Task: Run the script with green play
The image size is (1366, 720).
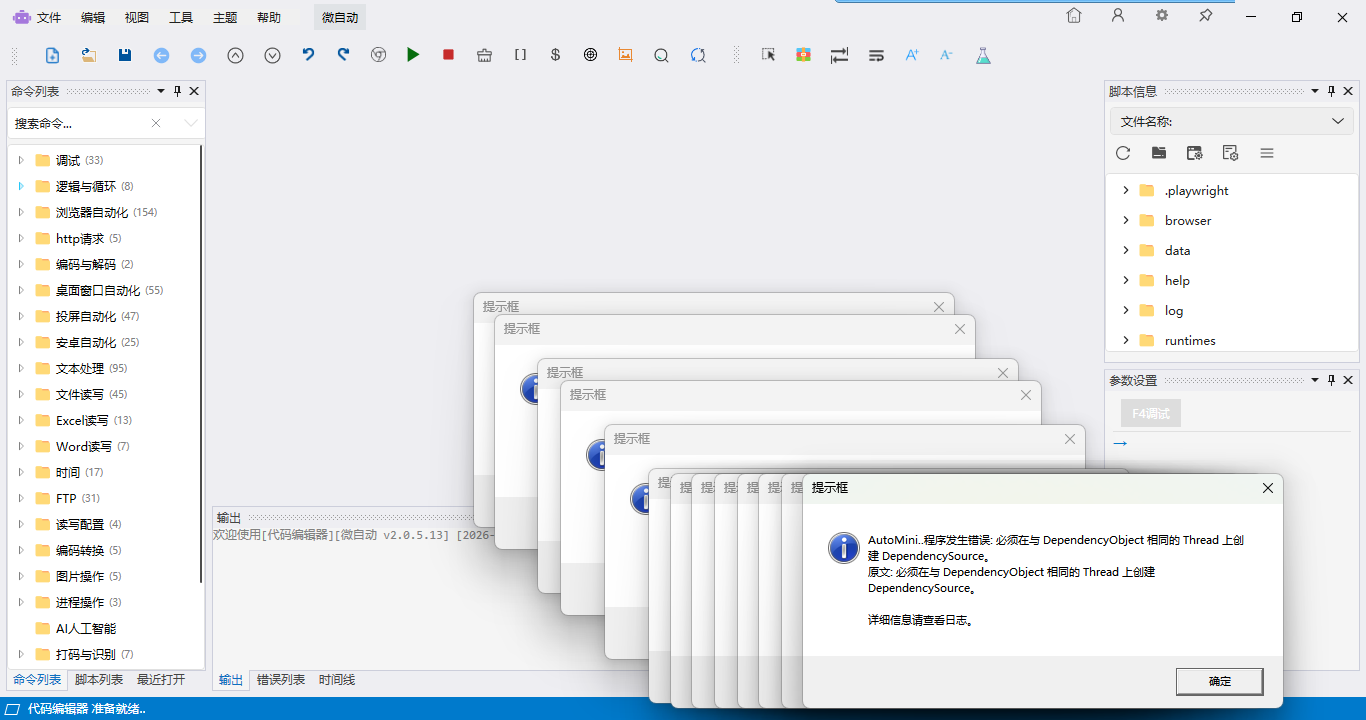Action: 413,55
